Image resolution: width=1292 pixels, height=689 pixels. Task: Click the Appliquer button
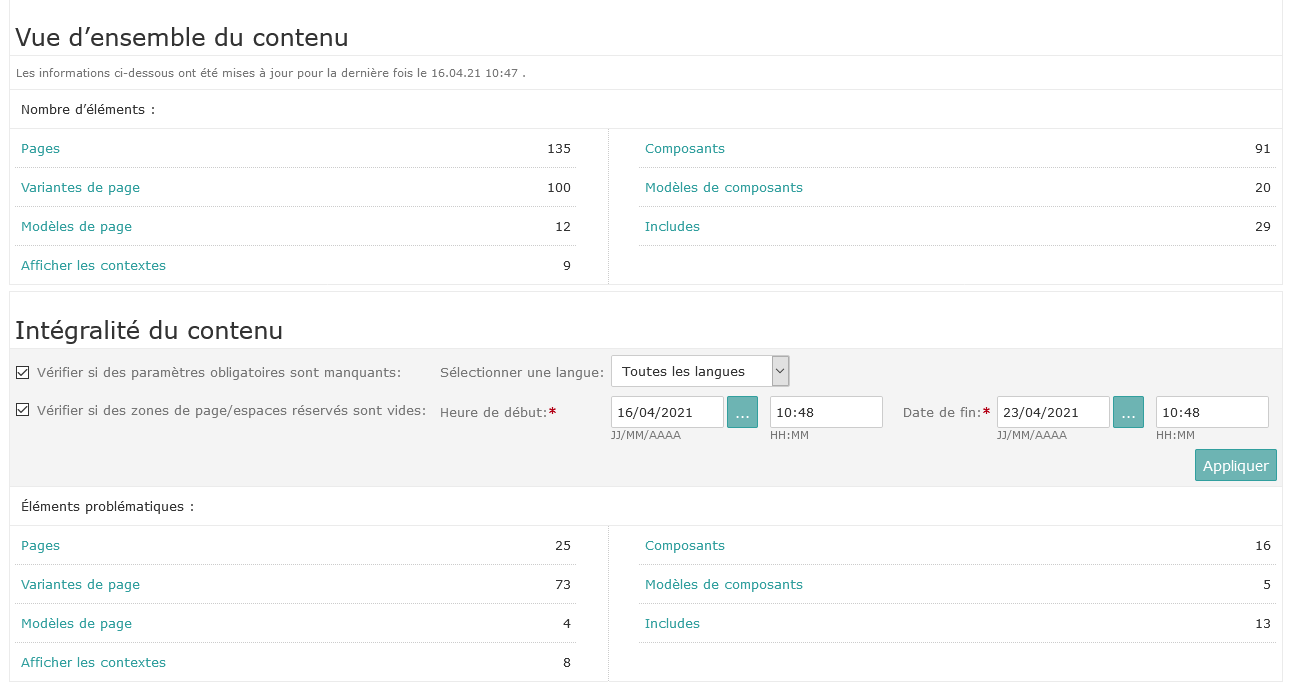pyautogui.click(x=1235, y=465)
